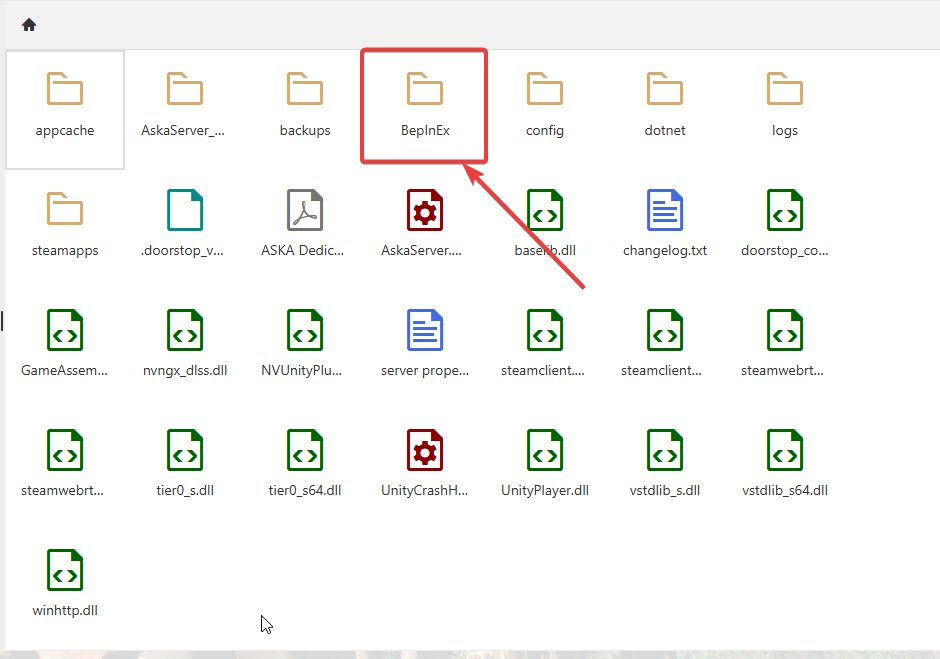Click the home breadcrumb icon
This screenshot has width=940, height=659.
(29, 25)
